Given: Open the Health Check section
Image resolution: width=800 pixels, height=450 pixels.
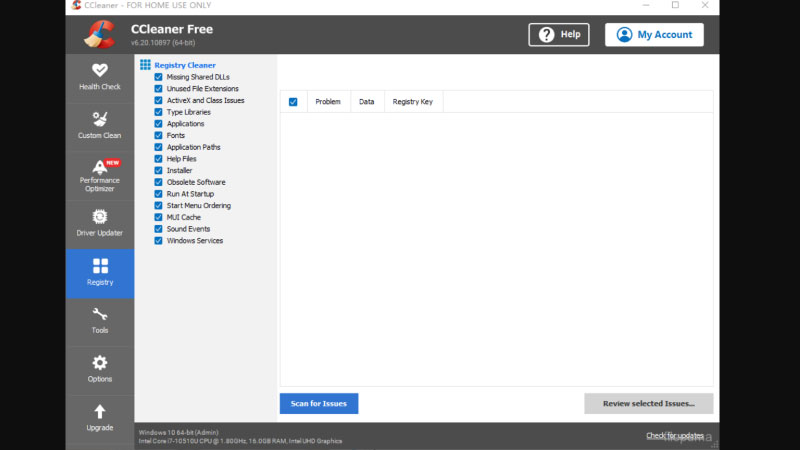Looking at the screenshot, I should pos(99,78).
